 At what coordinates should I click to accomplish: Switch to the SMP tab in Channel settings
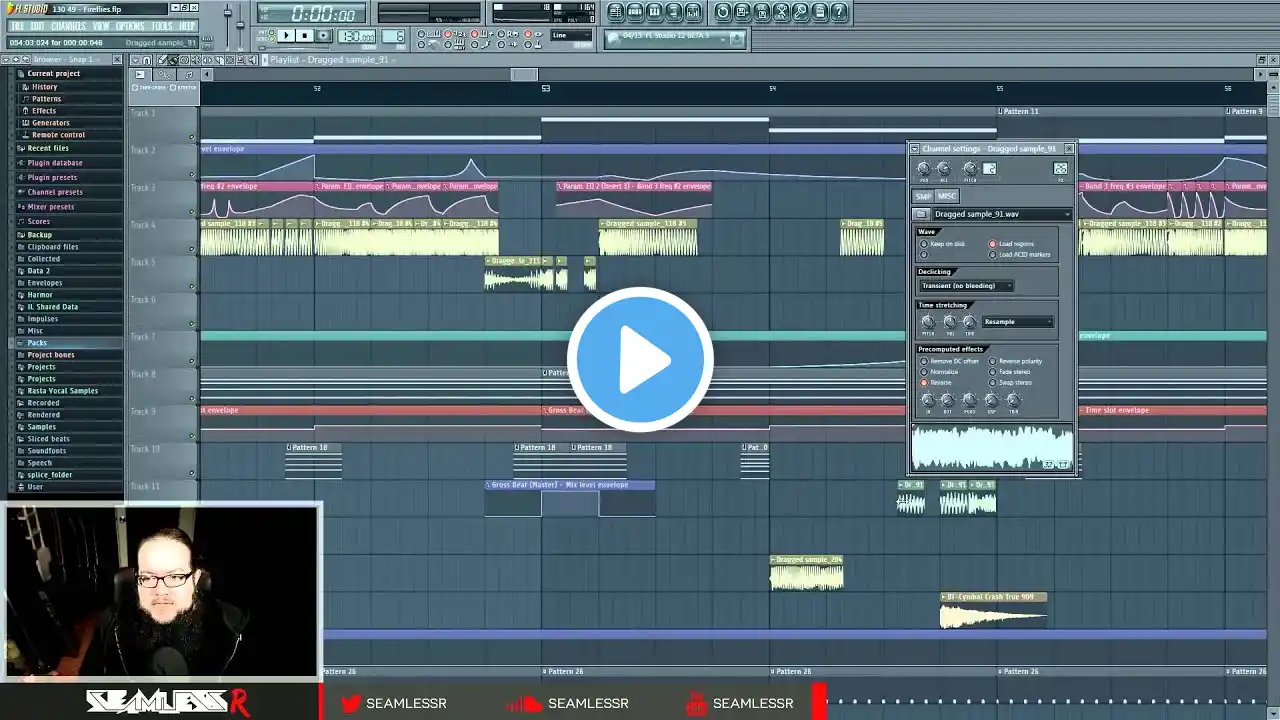(923, 196)
